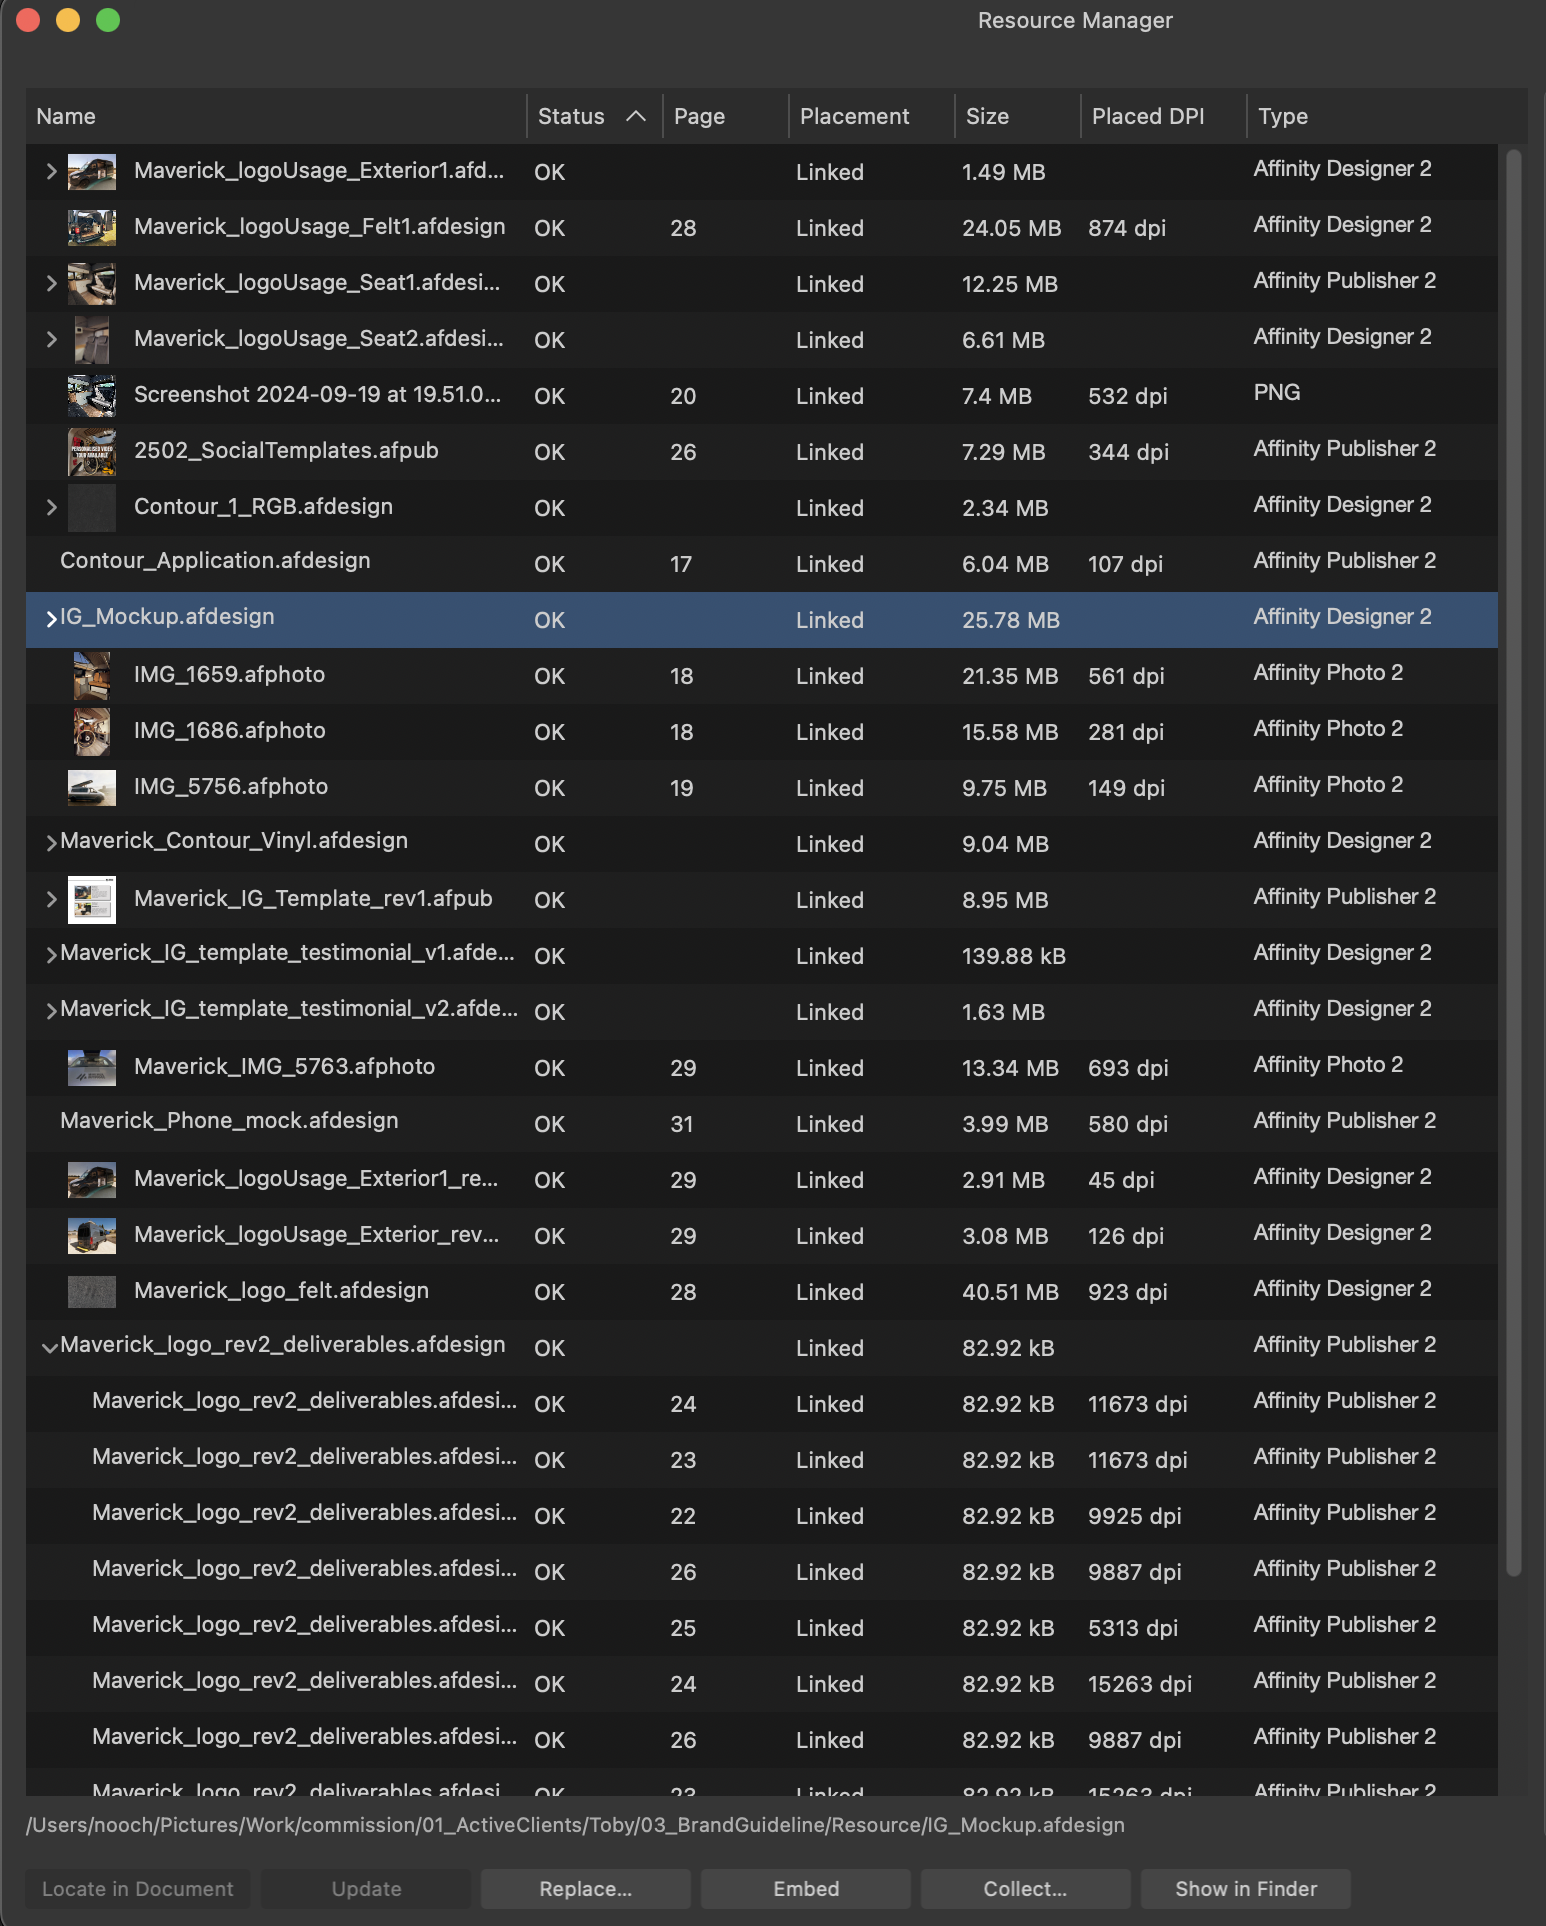The width and height of the screenshot is (1546, 1926).
Task: Select Maverick_logoUsage_Seat2 thumbnail
Action: click(x=91, y=339)
